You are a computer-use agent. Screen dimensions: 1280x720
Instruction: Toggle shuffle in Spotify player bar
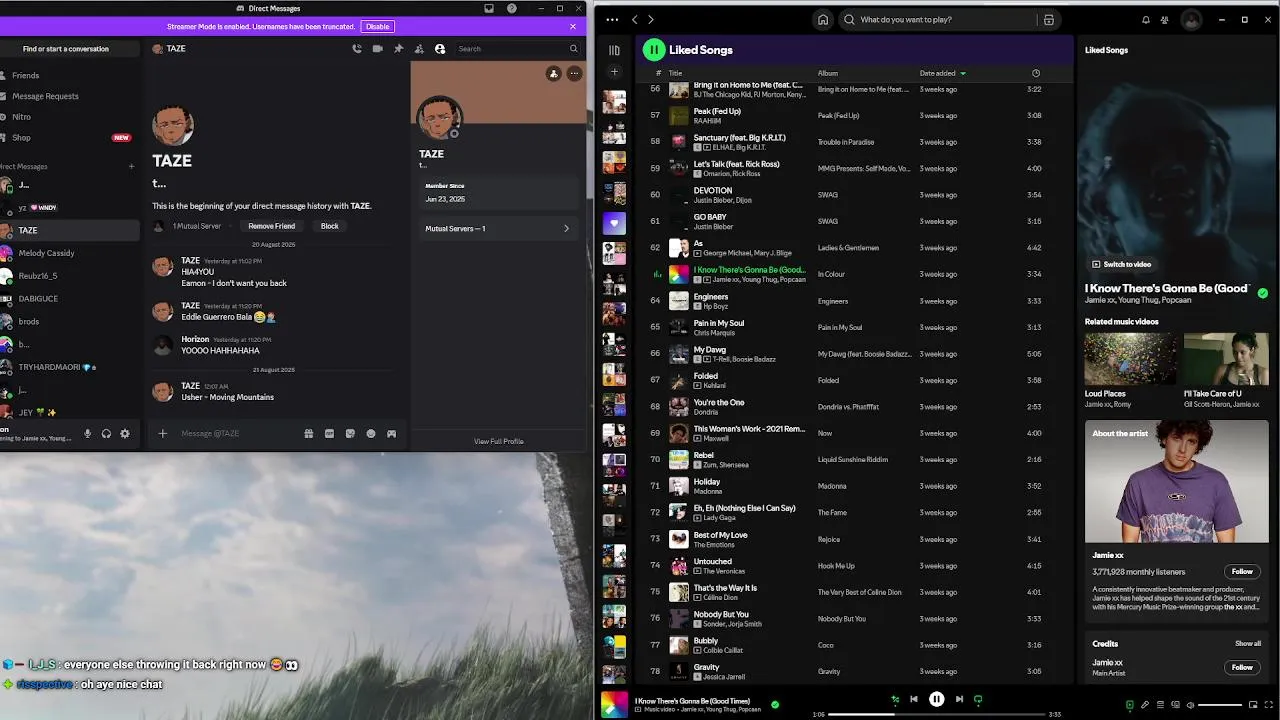pyautogui.click(x=895, y=699)
